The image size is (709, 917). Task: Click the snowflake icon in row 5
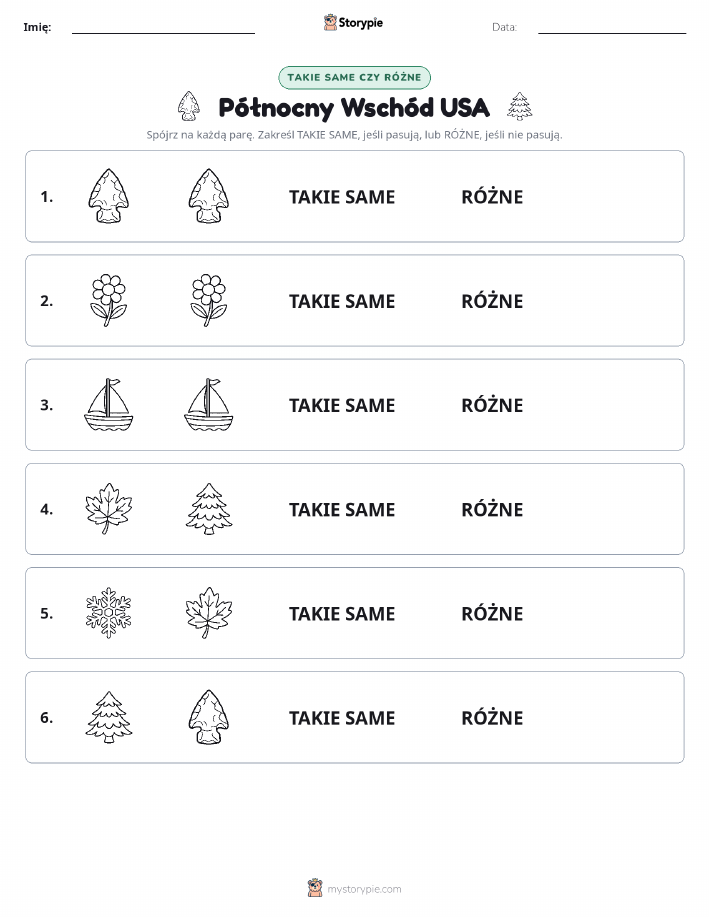[109, 612]
